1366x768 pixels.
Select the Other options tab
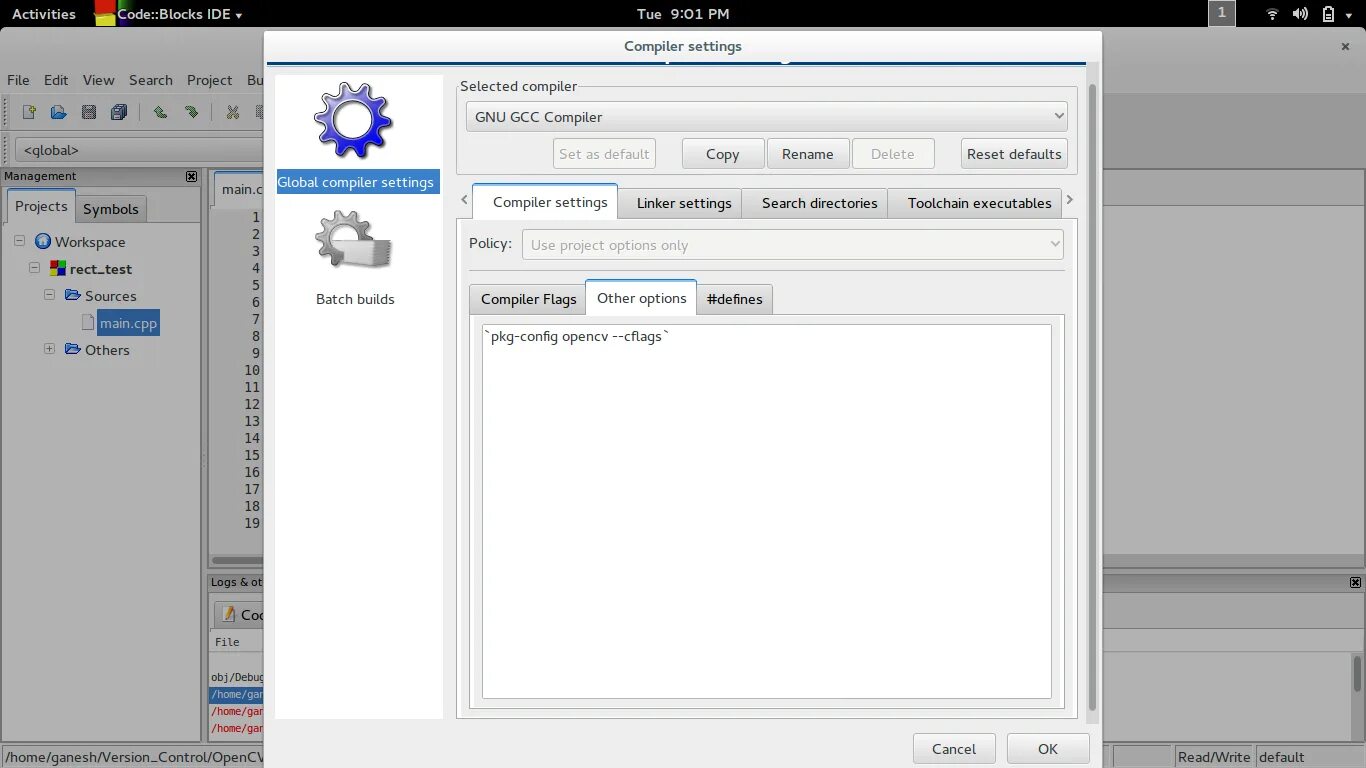click(641, 298)
